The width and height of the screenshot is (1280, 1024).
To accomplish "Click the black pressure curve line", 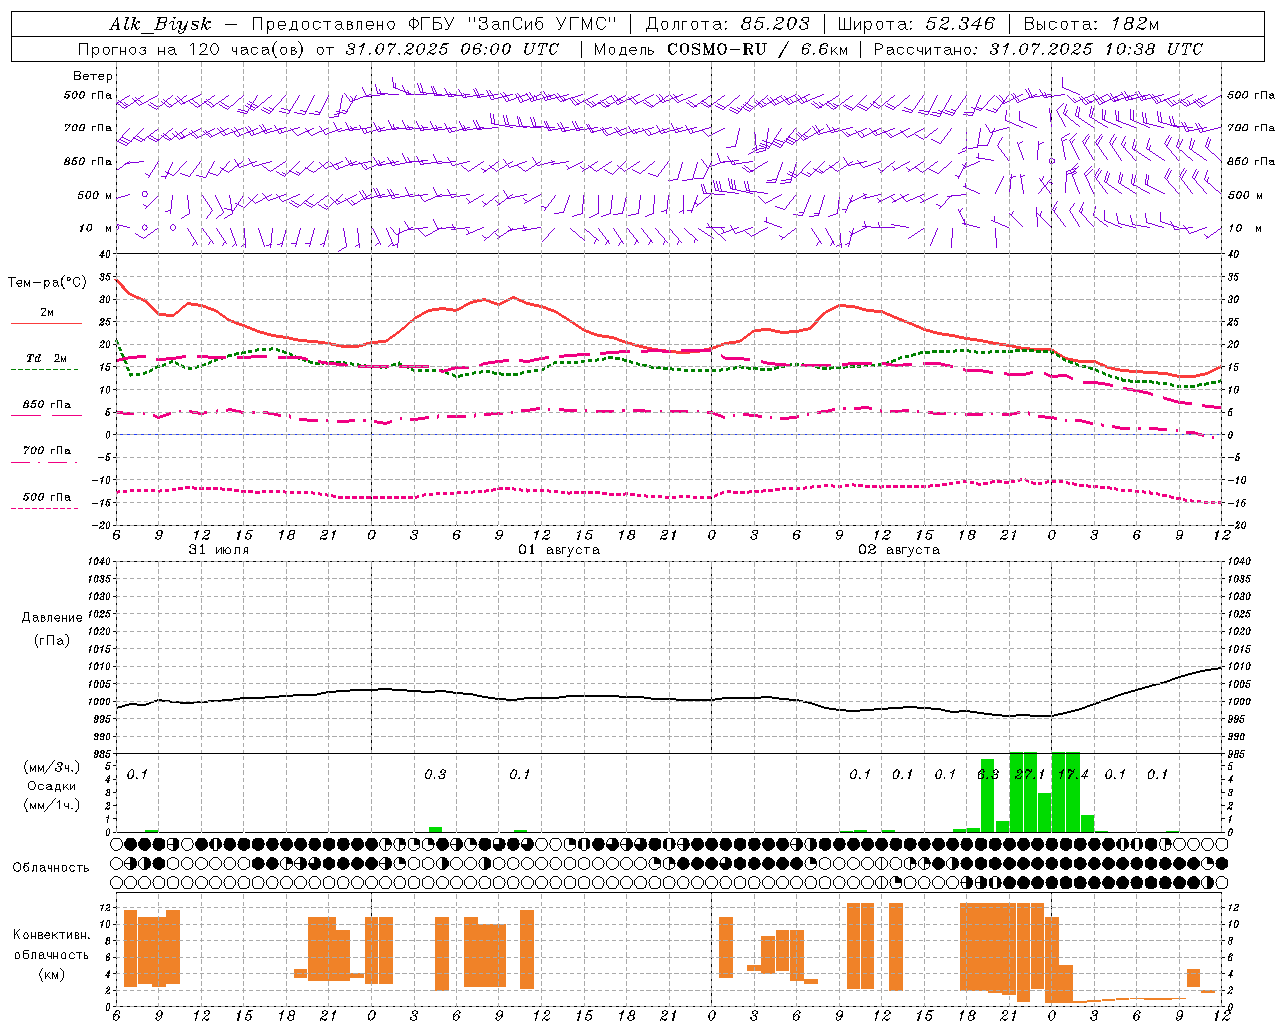I will [x=668, y=698].
